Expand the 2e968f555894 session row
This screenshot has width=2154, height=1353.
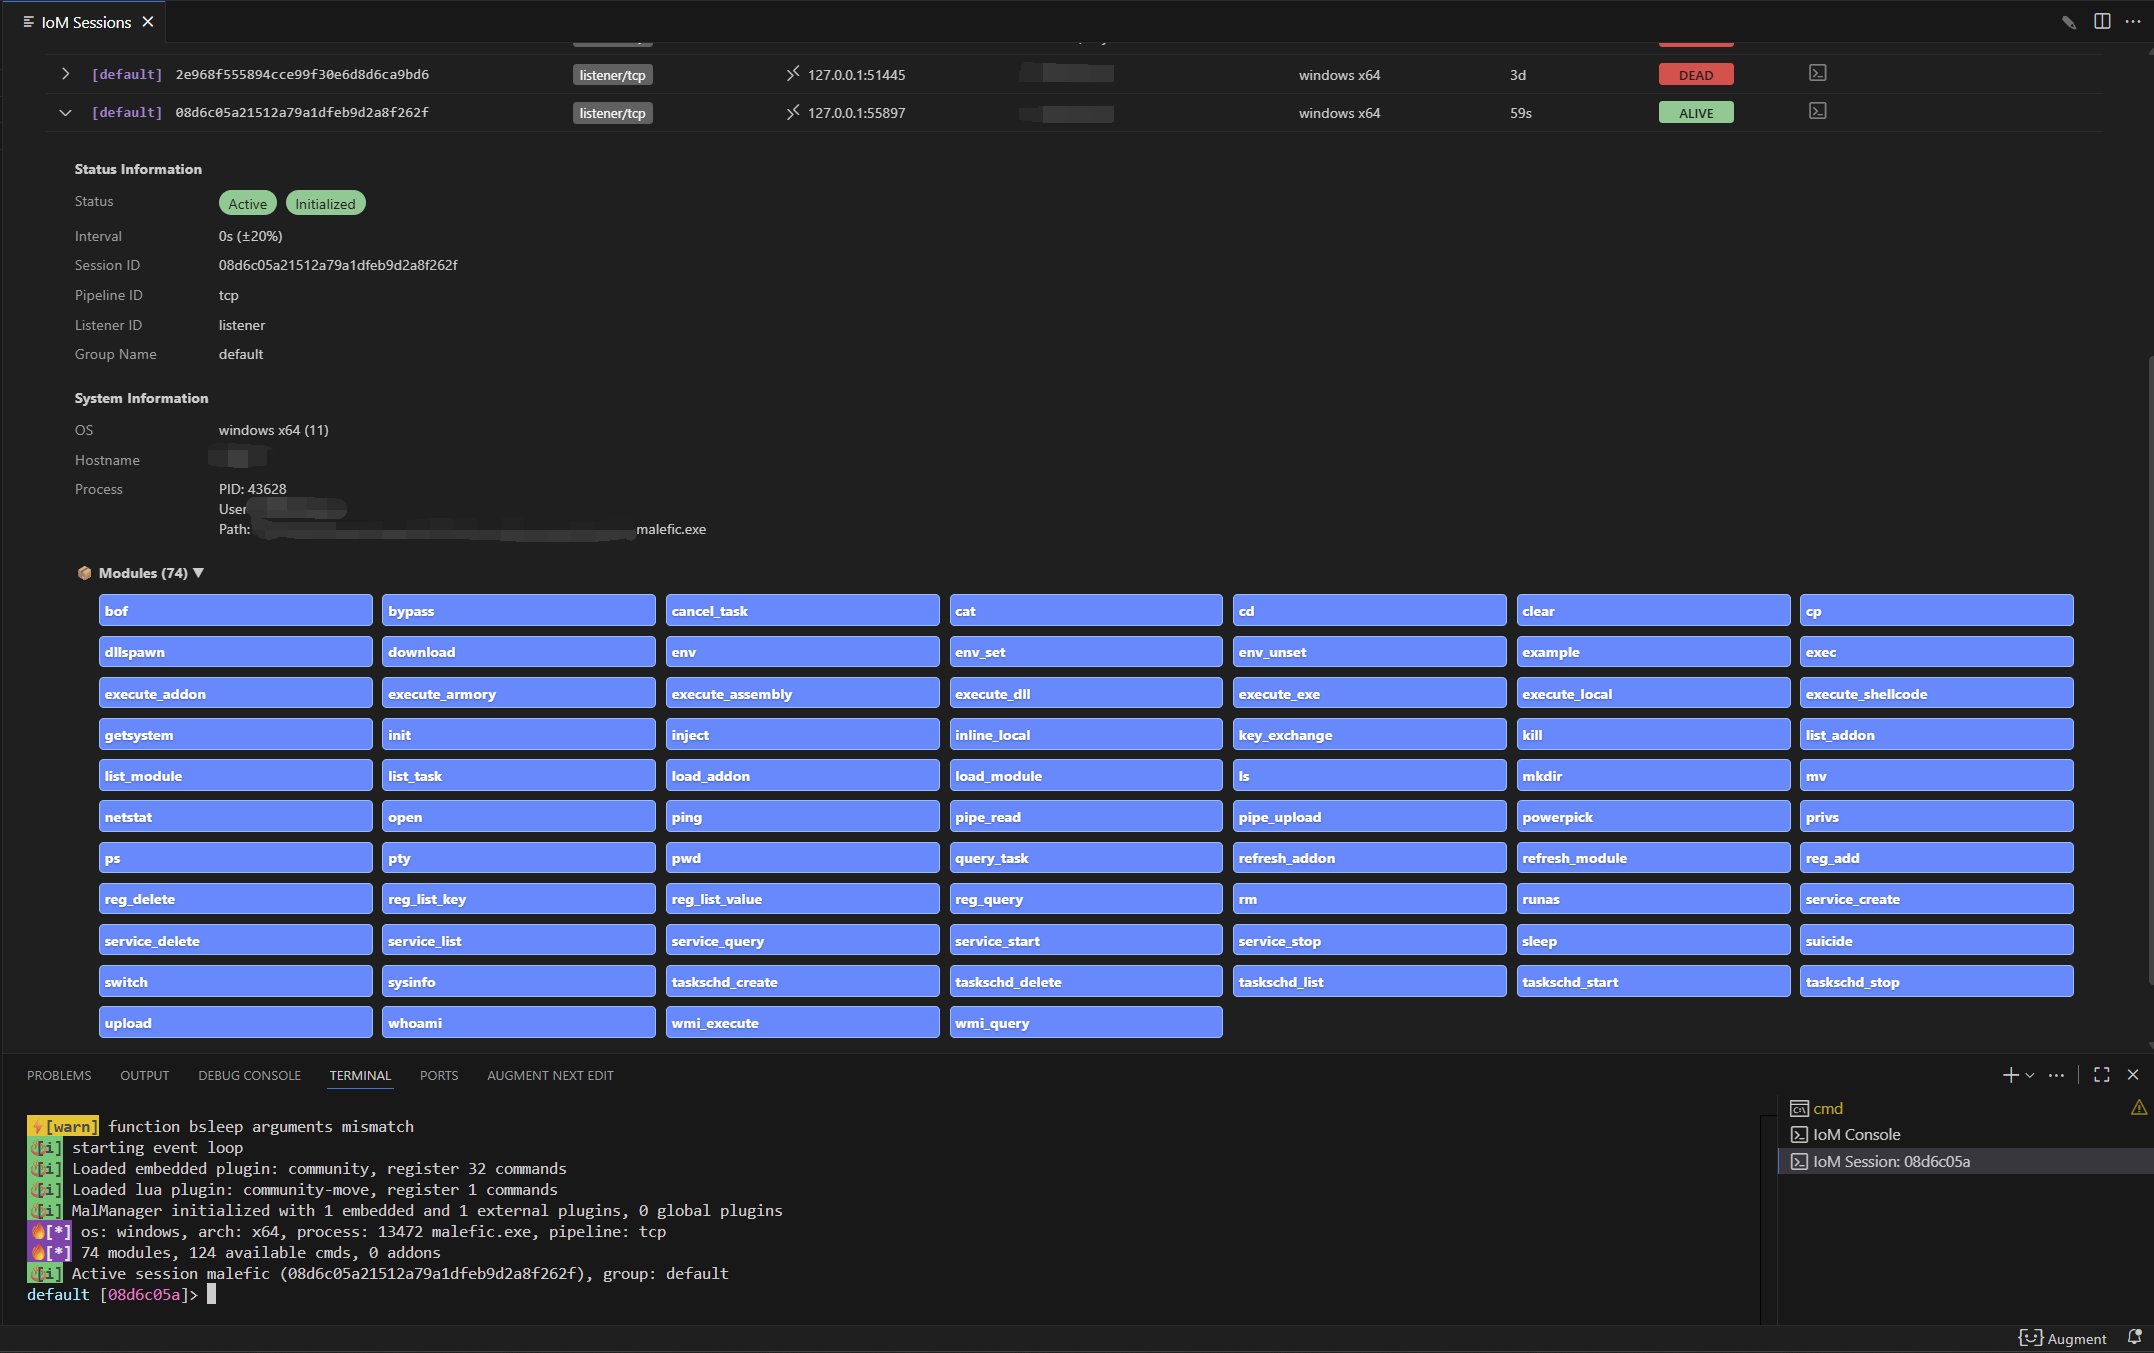pos(66,74)
